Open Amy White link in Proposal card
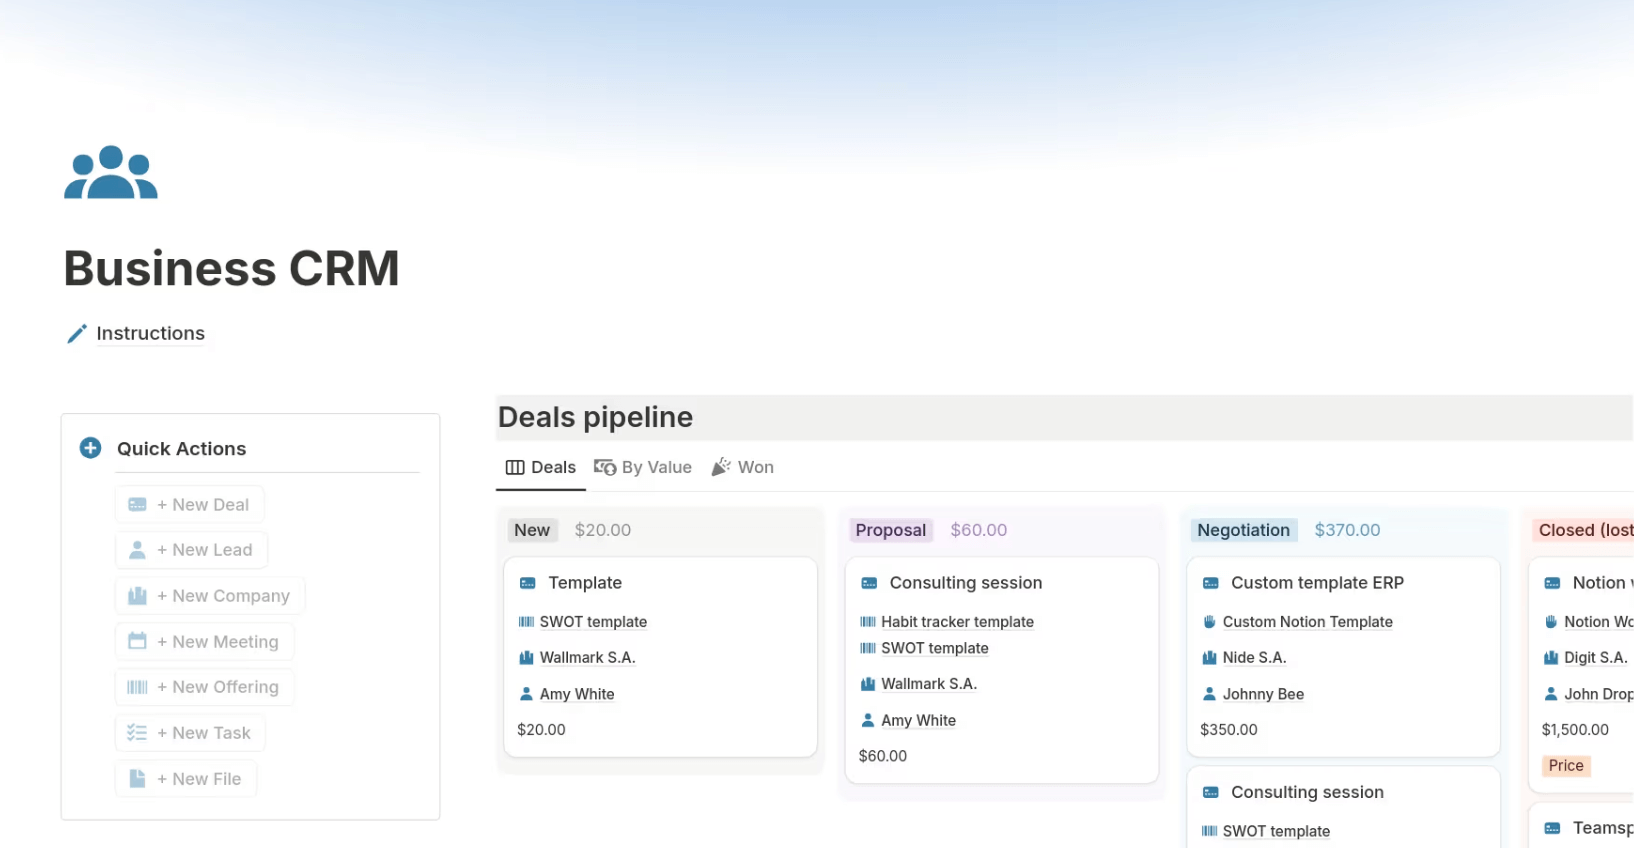 pyautogui.click(x=918, y=720)
